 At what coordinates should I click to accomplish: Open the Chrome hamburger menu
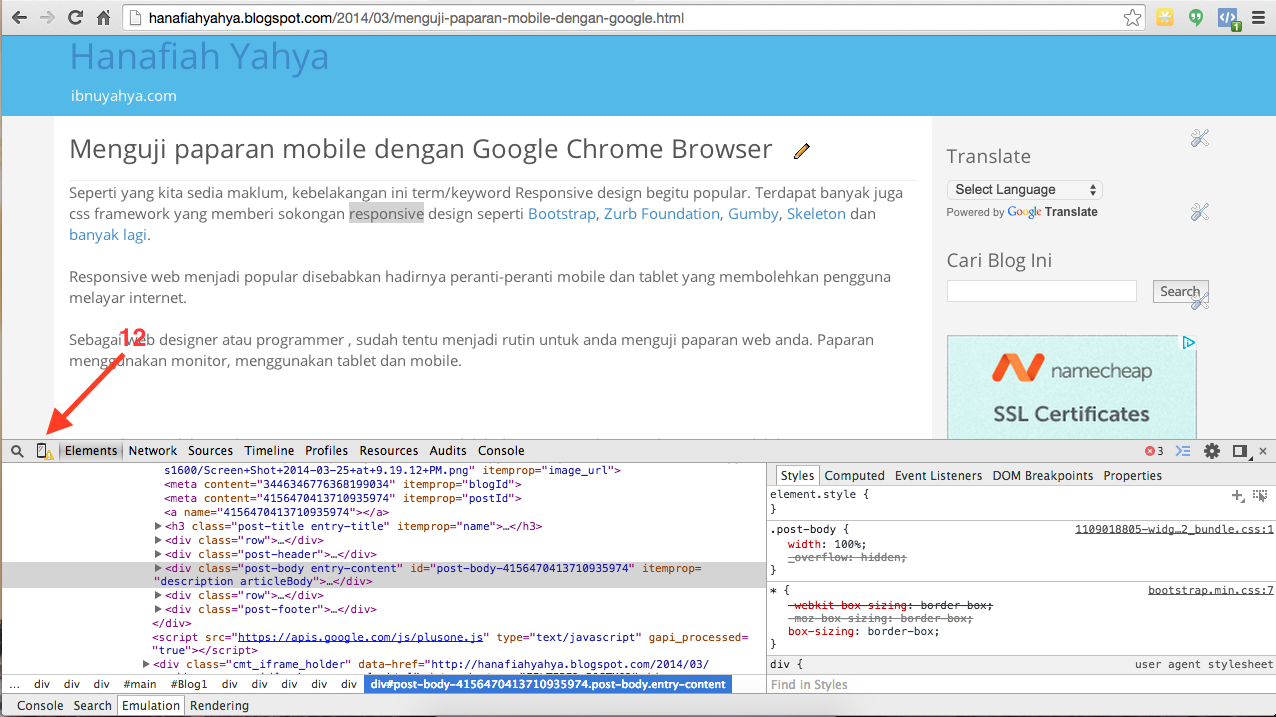tap(1258, 18)
